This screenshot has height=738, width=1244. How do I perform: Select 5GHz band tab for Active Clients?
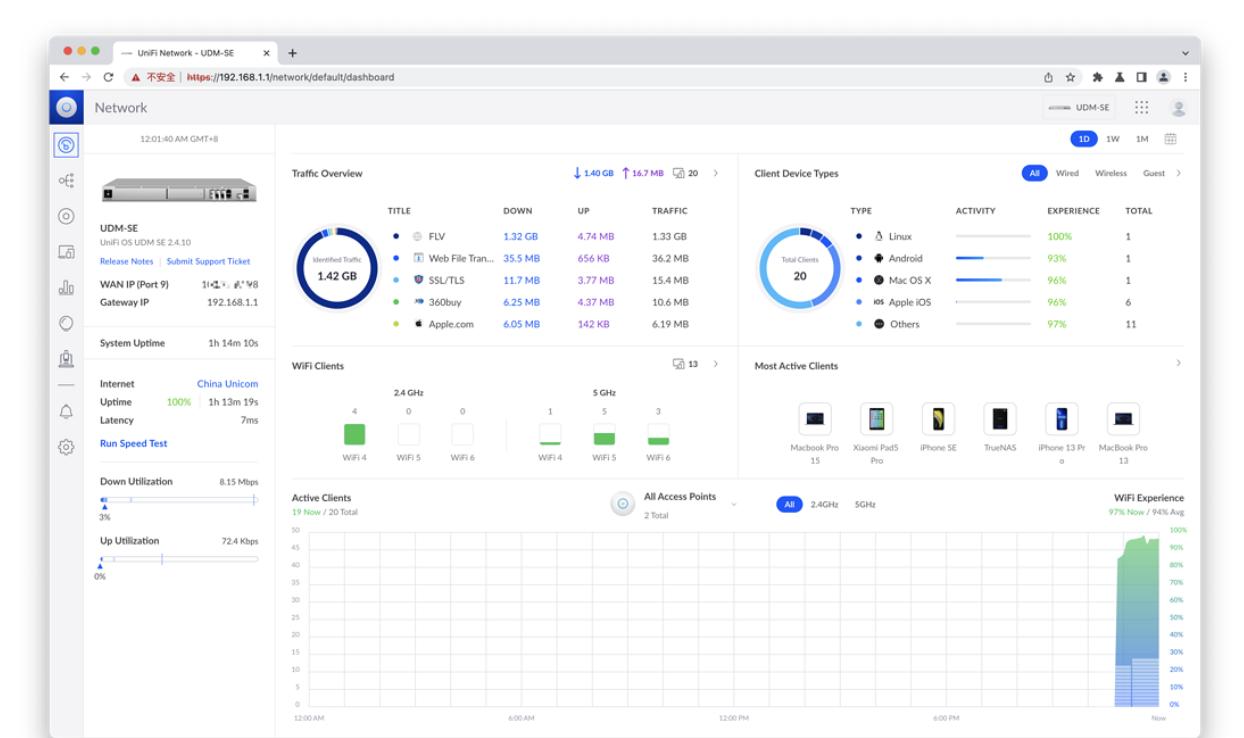[x=865, y=505]
